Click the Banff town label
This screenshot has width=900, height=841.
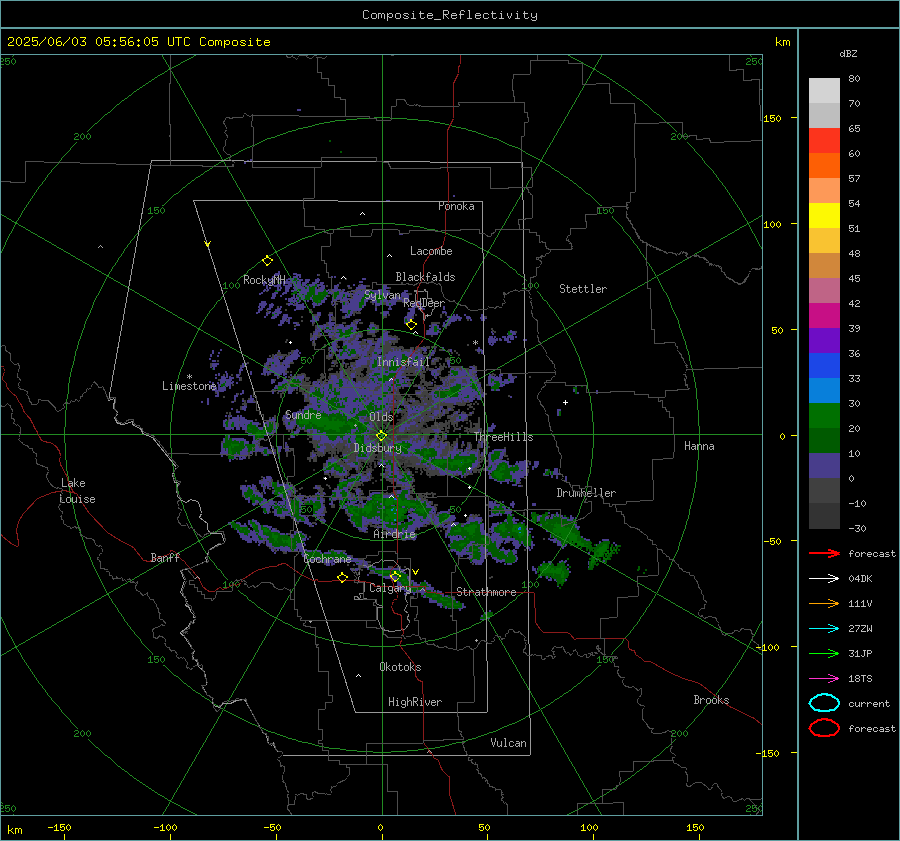click(165, 557)
